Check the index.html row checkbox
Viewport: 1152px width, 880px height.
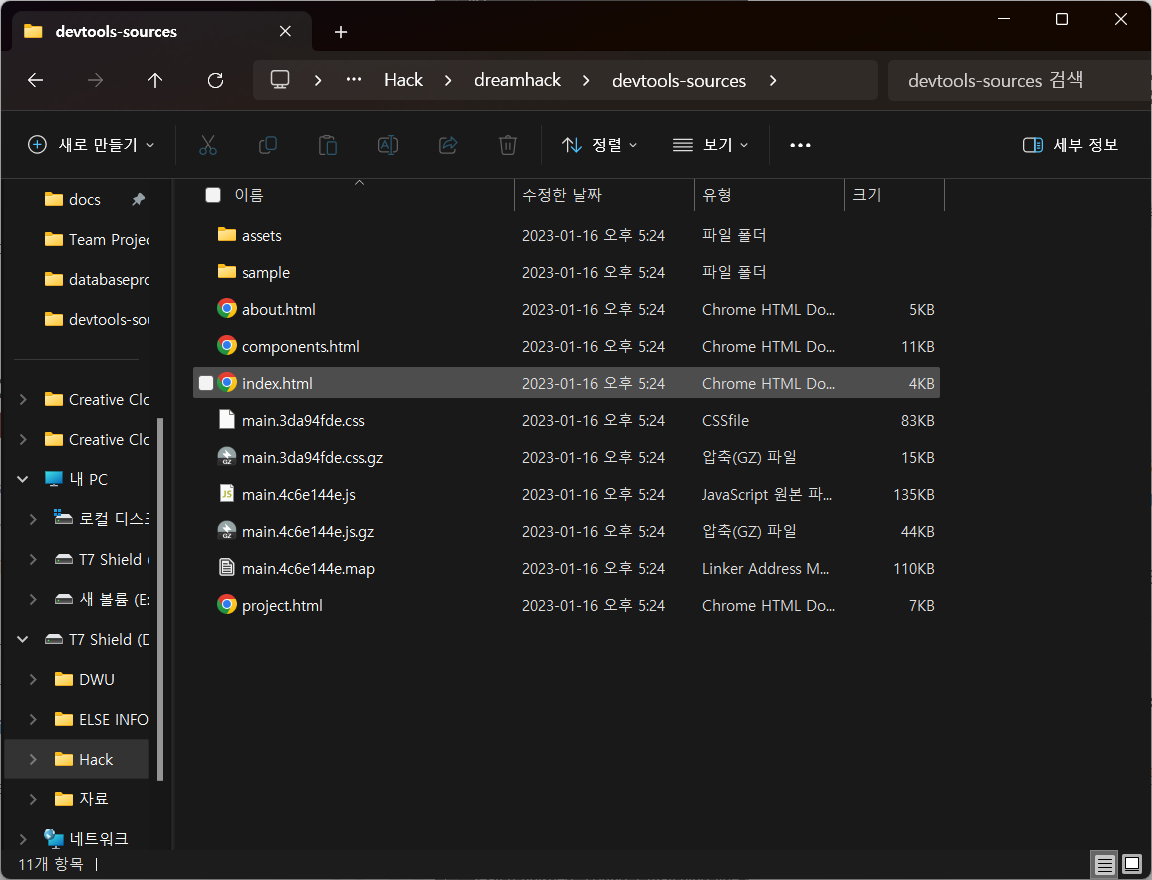click(206, 383)
